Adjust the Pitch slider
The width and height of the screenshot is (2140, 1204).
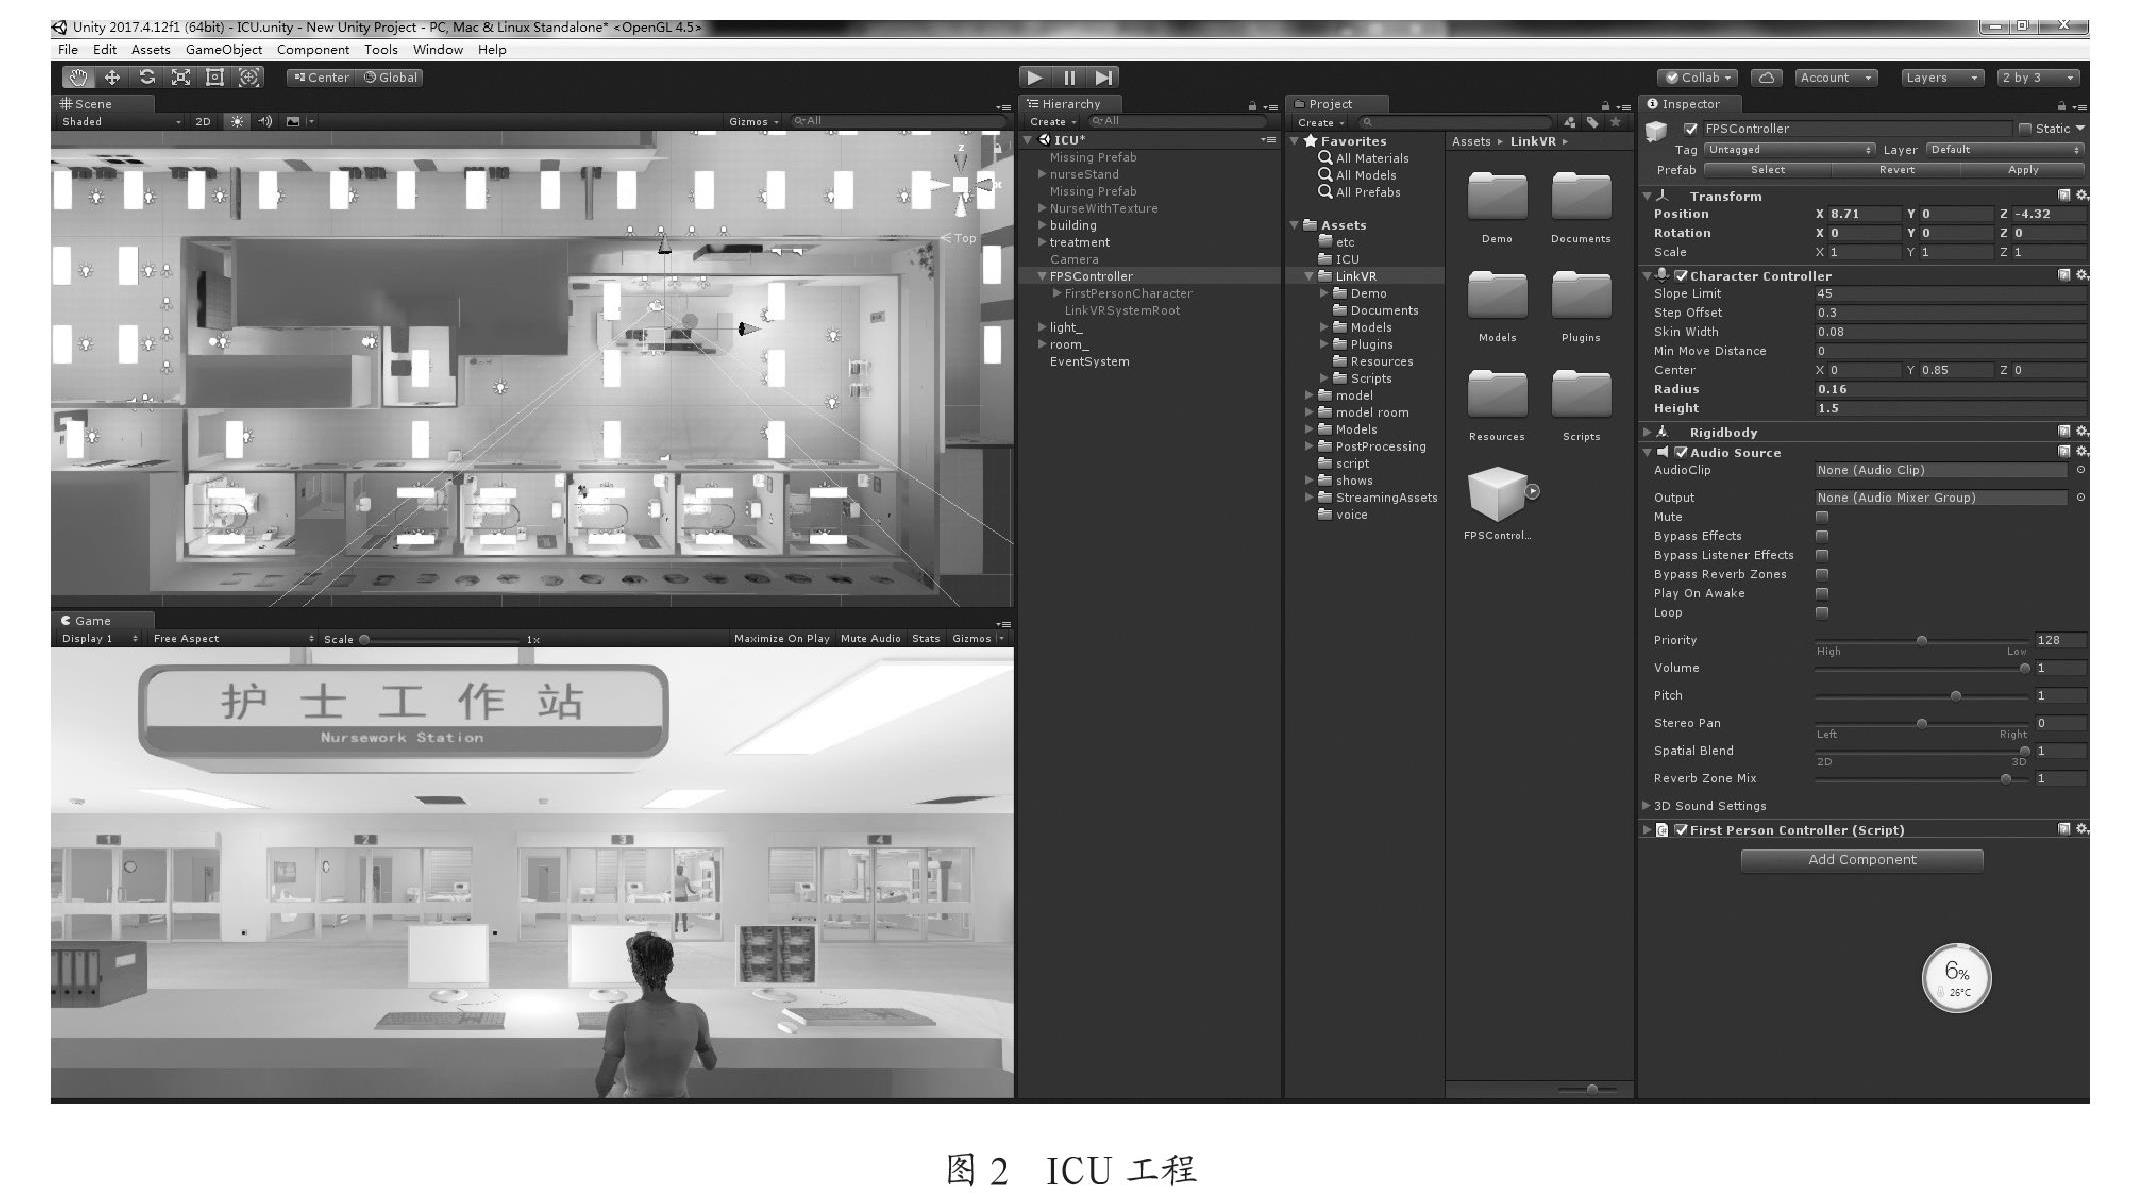1922,696
